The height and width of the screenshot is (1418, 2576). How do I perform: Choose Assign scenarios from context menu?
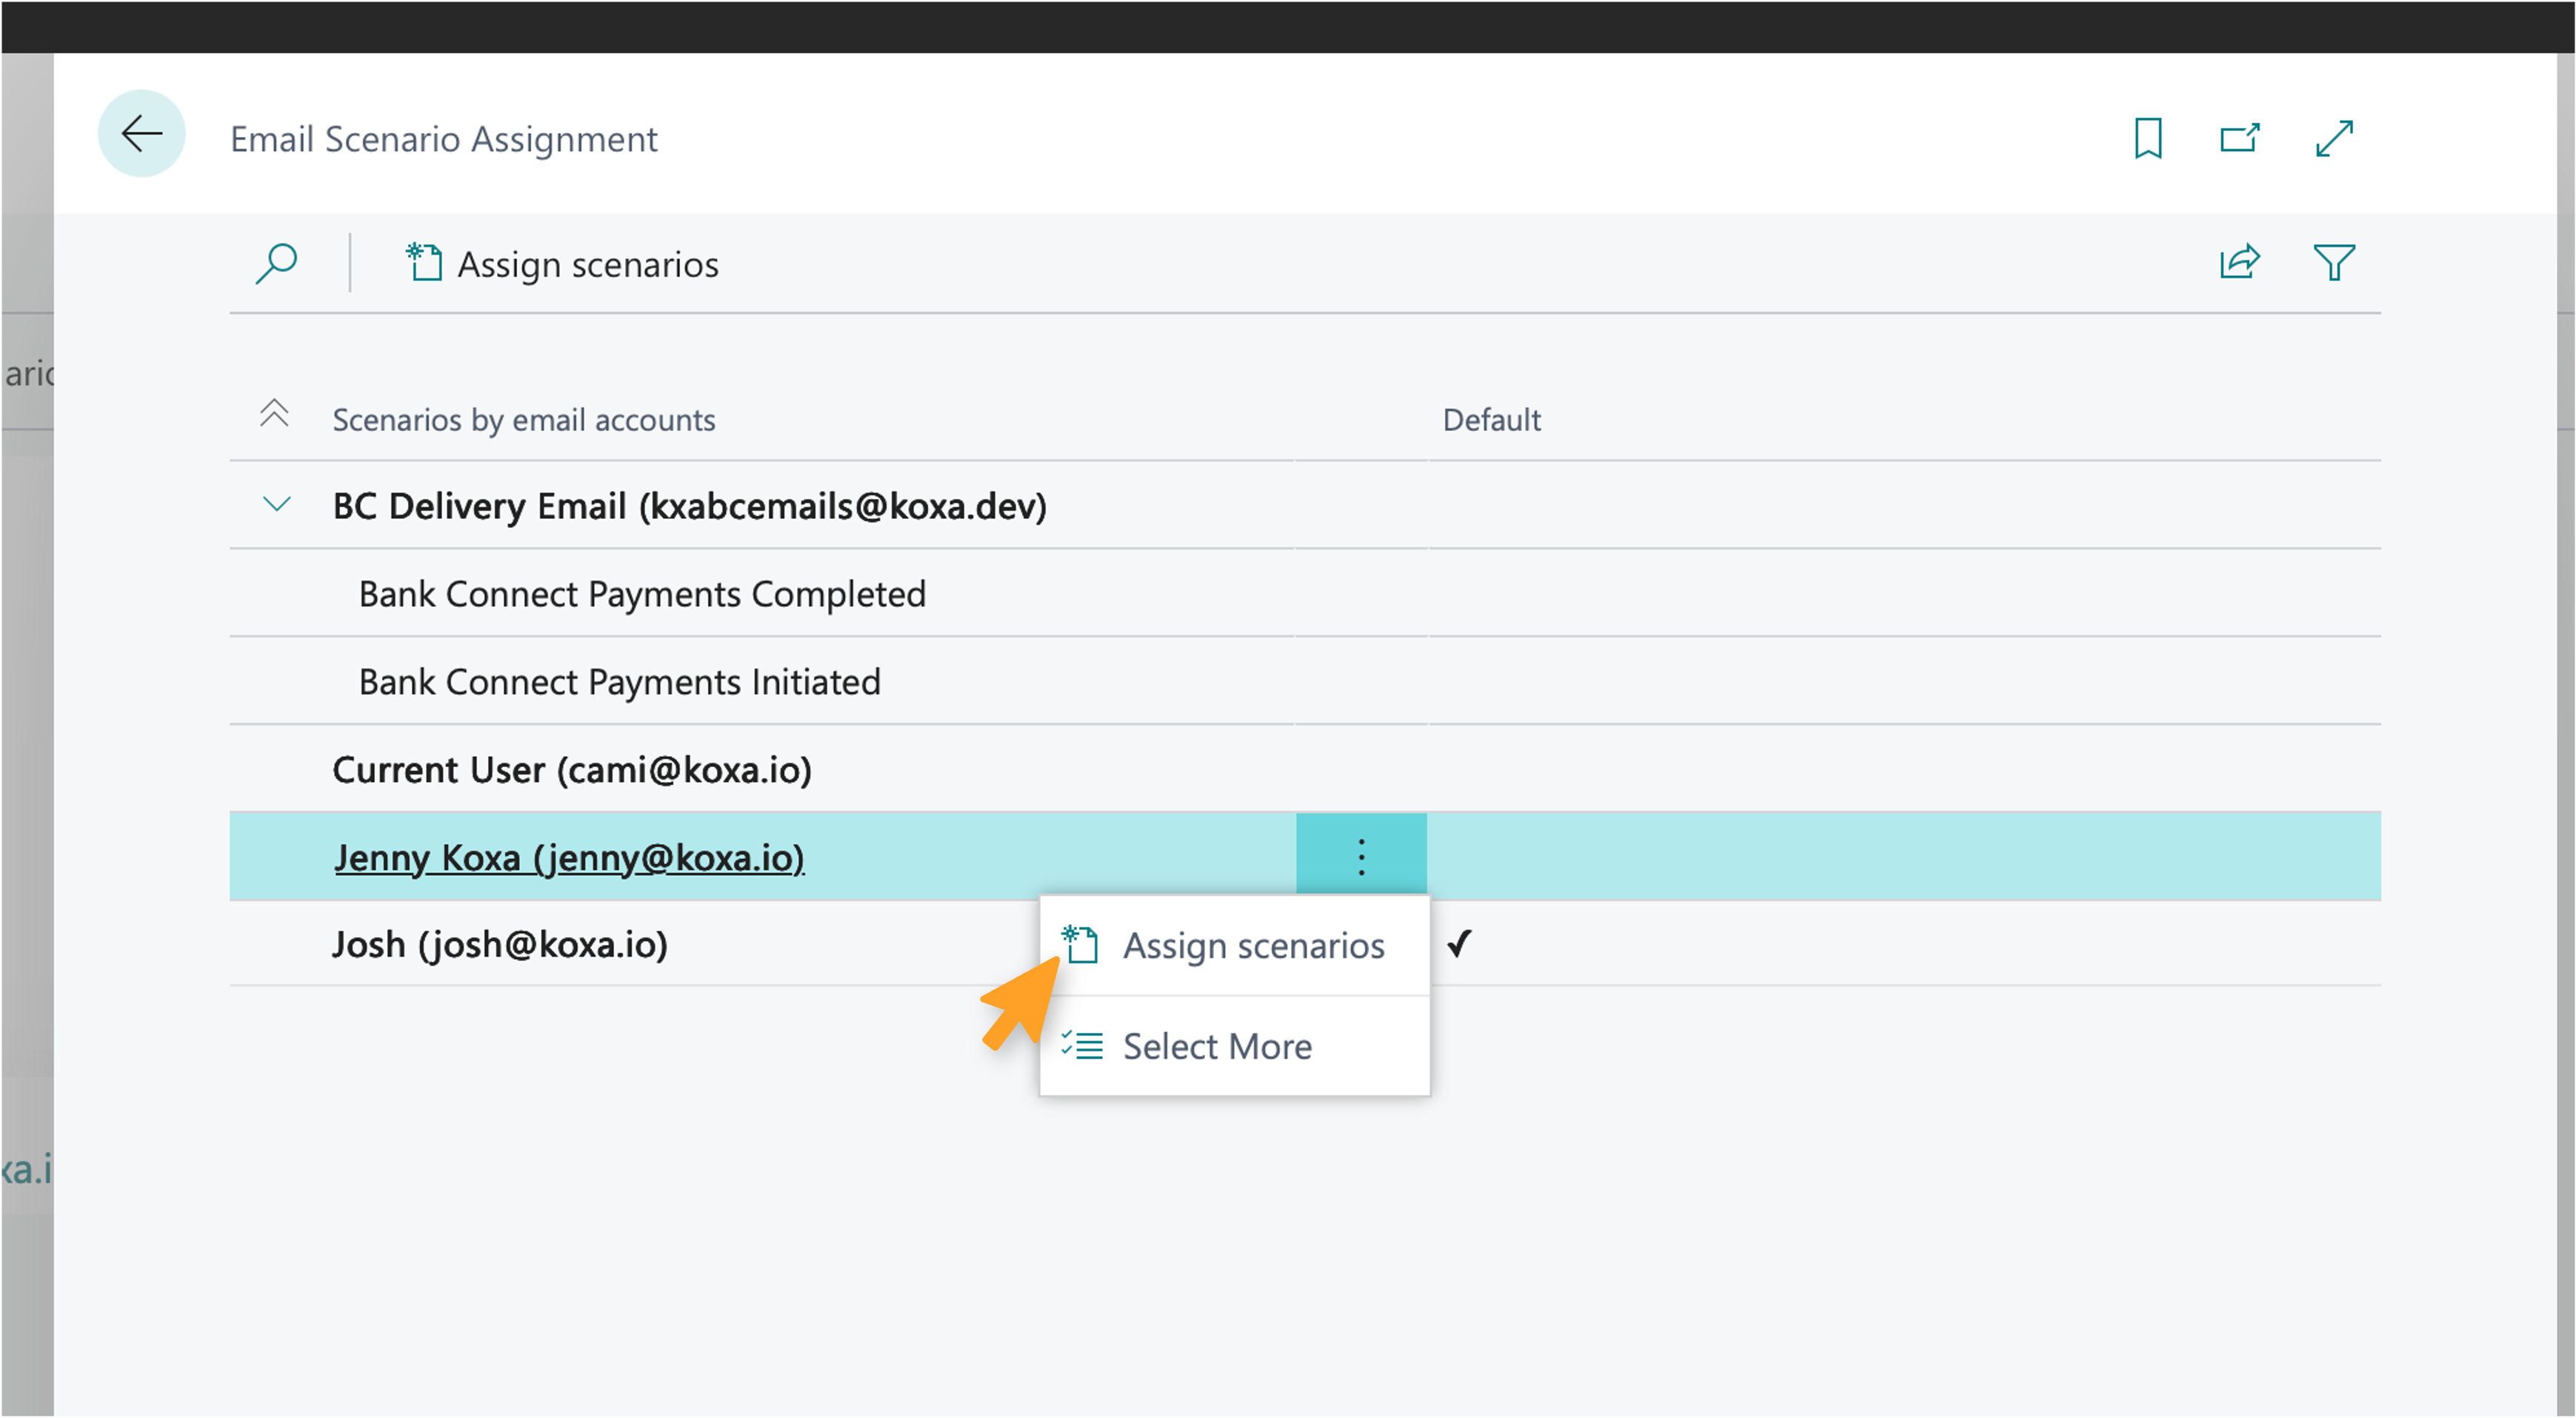tap(1235, 945)
